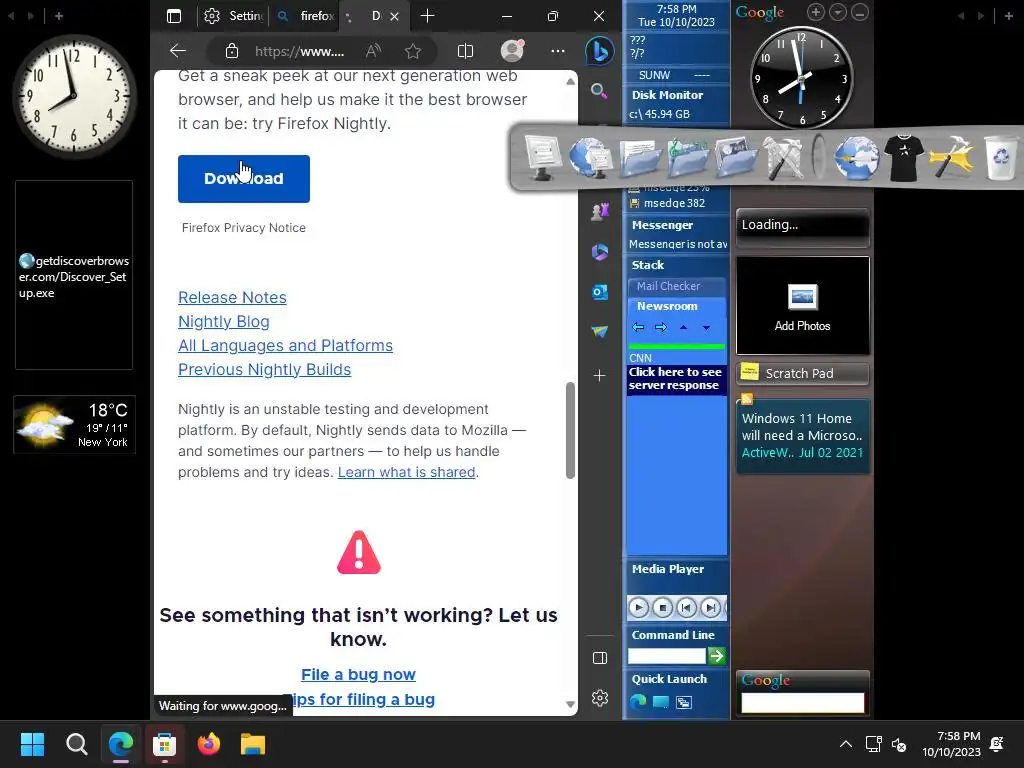Click the page vertical scrollbar thumb

pyautogui.click(x=570, y=430)
